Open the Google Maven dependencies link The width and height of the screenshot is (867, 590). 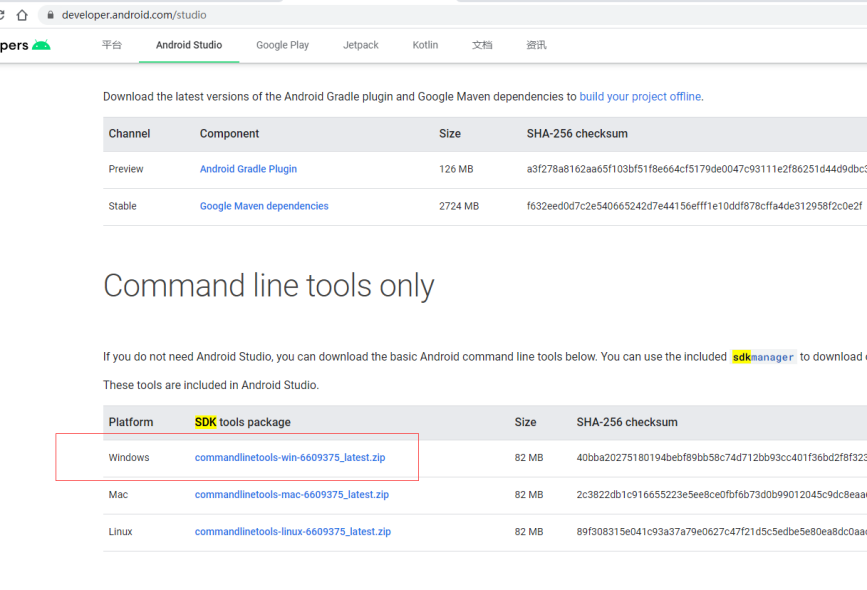click(x=264, y=206)
